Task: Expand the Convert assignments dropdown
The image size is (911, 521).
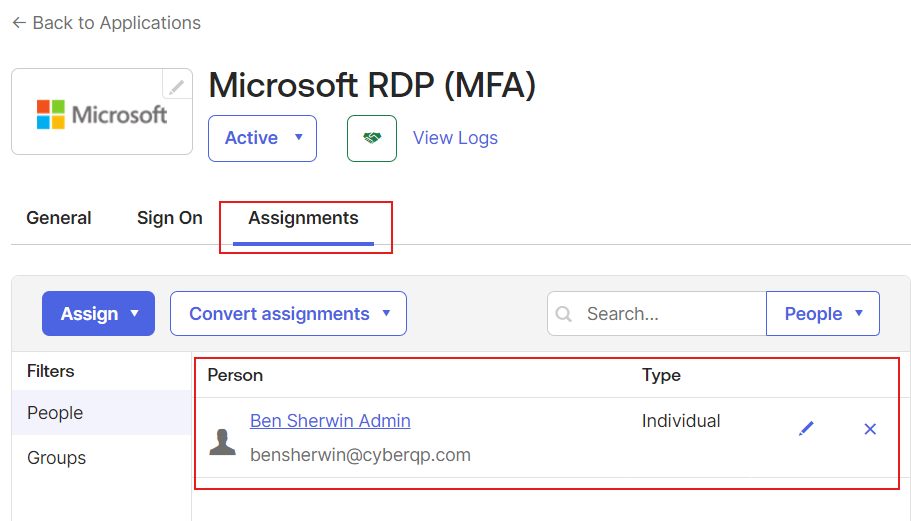Action: click(x=288, y=314)
